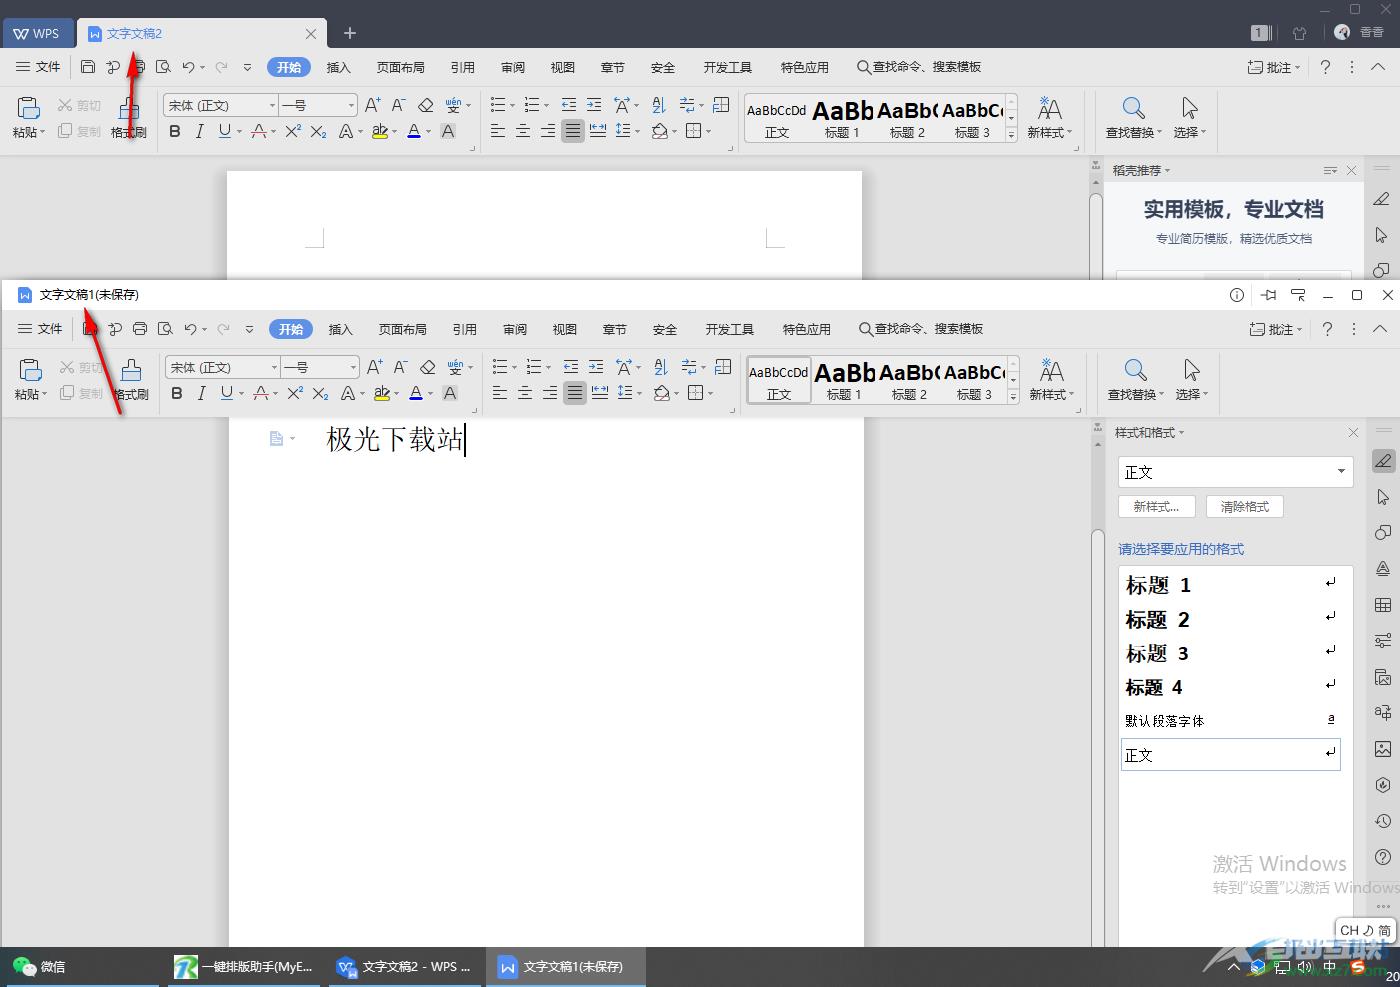Set center alignment in 文字文稿1 ribbon
The width and height of the screenshot is (1400, 987).
pyautogui.click(x=525, y=393)
